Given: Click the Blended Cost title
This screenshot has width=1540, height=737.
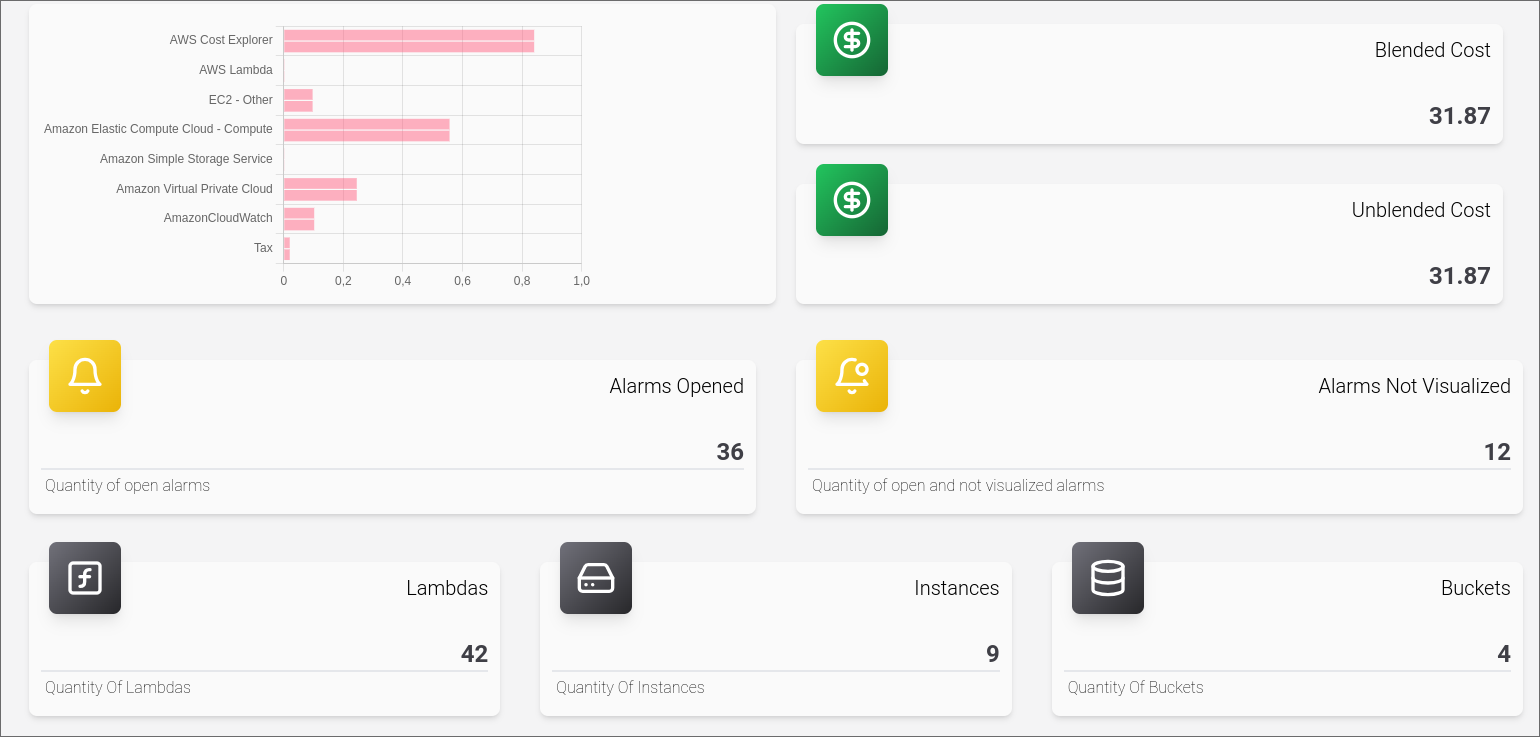Looking at the screenshot, I should (1432, 50).
